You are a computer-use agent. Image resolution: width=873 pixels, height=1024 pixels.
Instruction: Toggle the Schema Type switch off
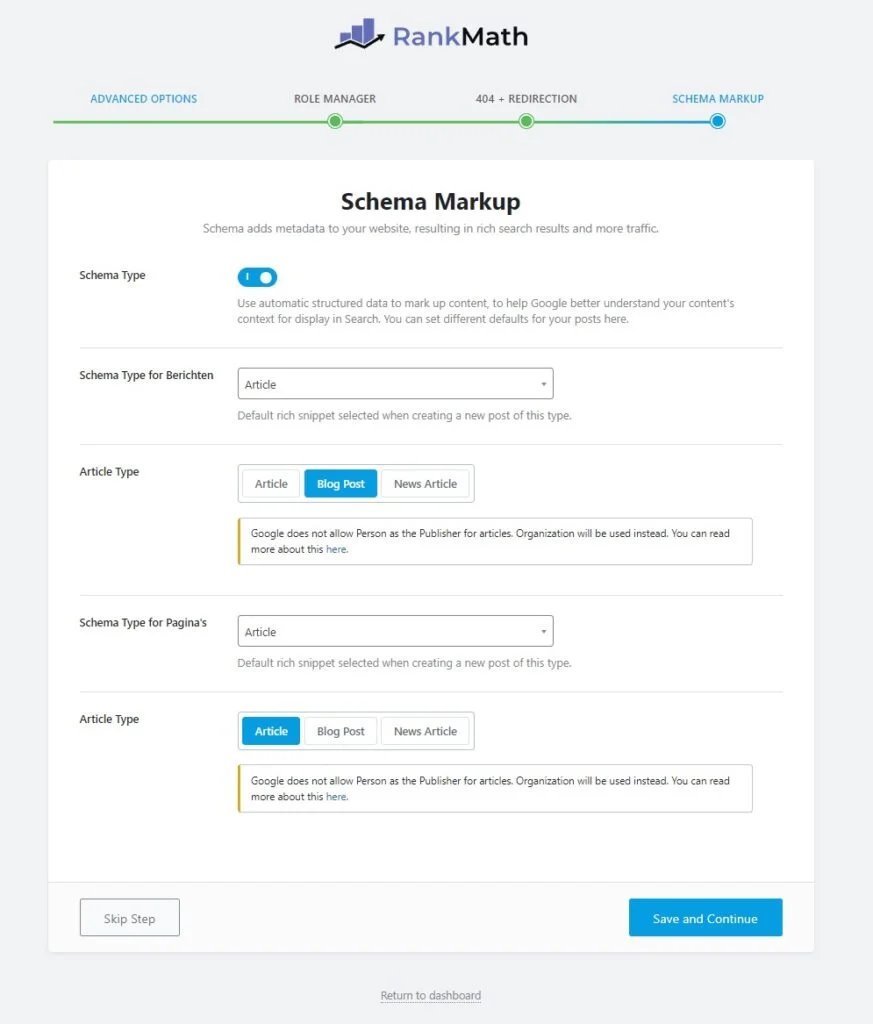pos(257,277)
